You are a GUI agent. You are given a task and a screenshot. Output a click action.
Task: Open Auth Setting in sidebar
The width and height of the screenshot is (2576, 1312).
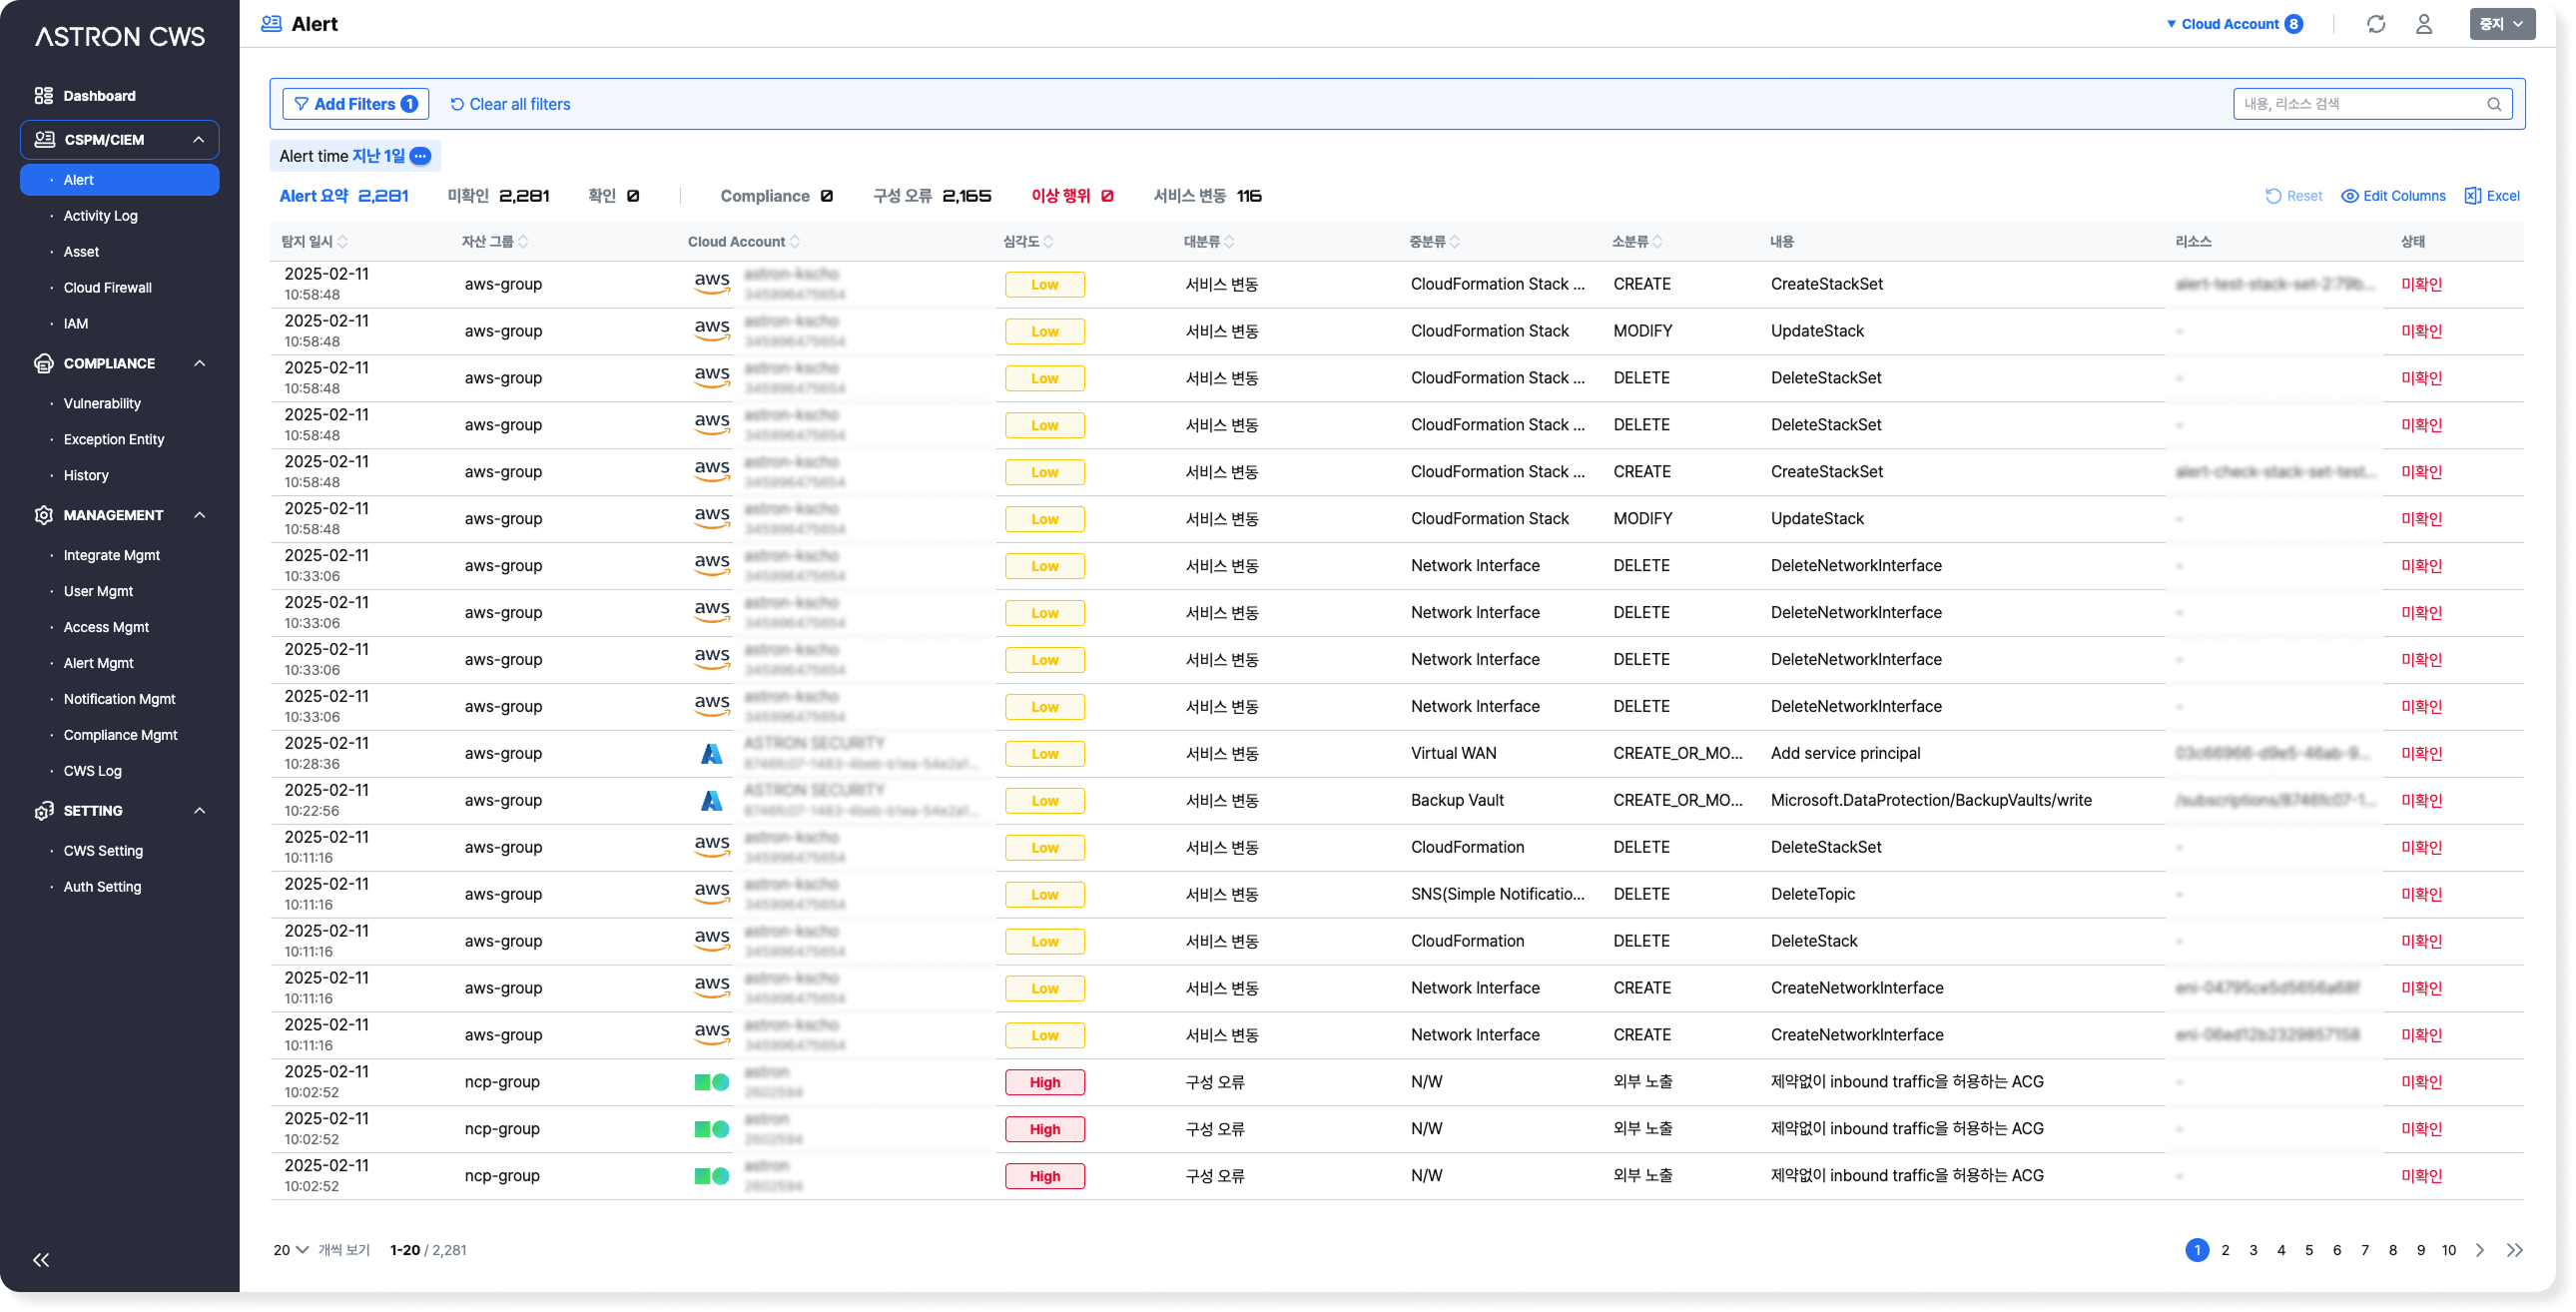pos(102,887)
